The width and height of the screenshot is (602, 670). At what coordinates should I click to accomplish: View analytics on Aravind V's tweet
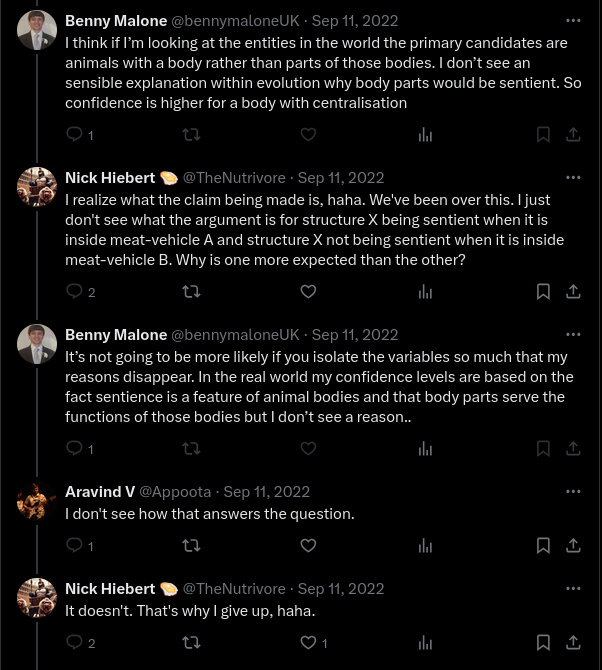point(425,545)
